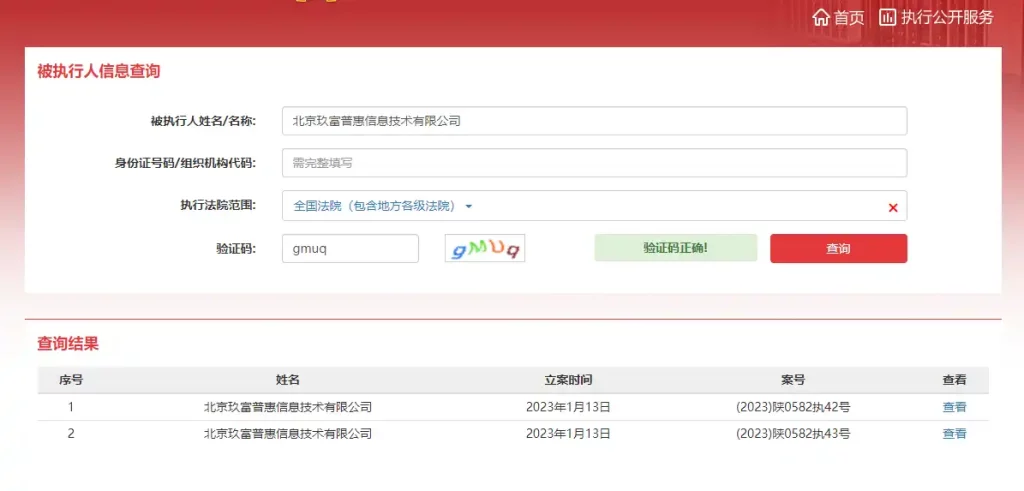Click the green 验证码正确 status box
Viewport: 1024px width, 491px height.
pos(675,248)
